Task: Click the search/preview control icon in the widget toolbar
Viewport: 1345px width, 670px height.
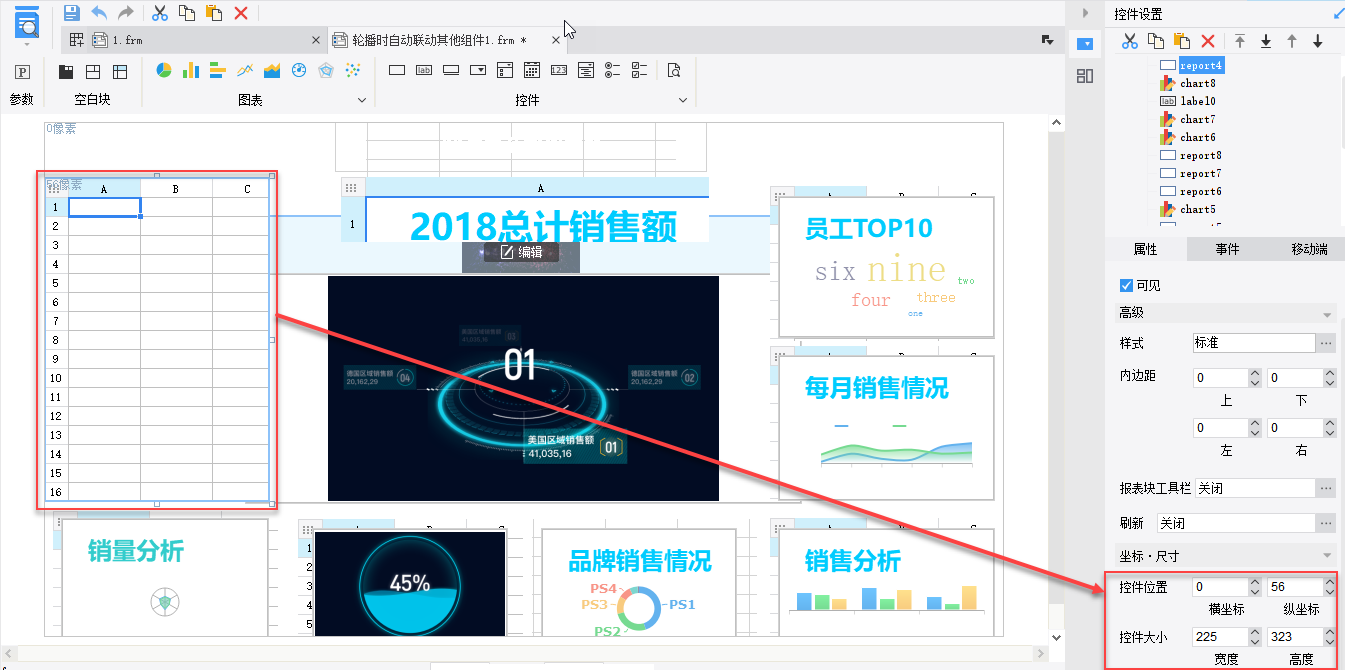Action: pyautogui.click(x=674, y=70)
